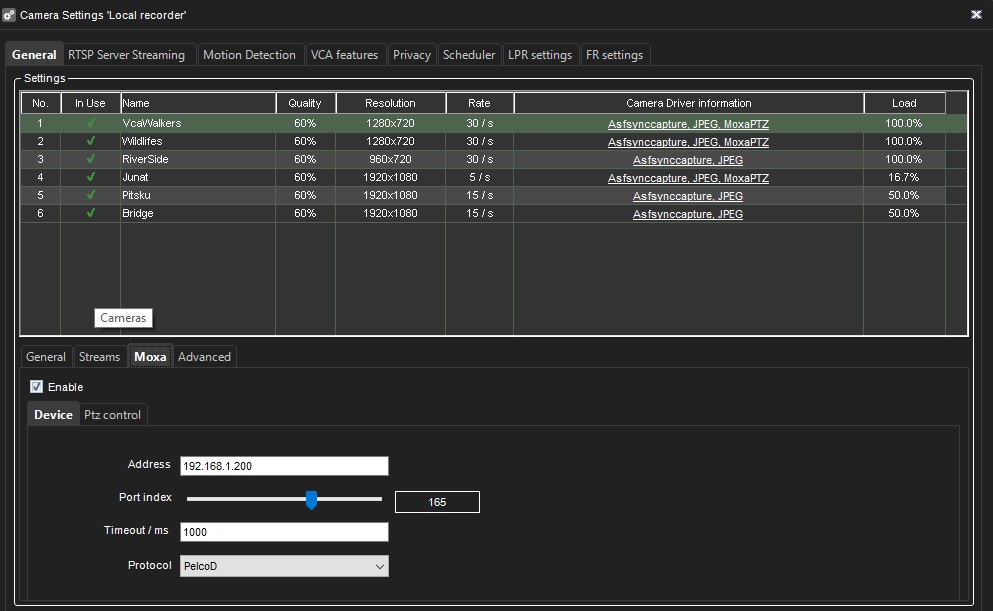This screenshot has height=611, width=993.
Task: Toggle In Use checkmark for Bridge camera
Action: 90,214
